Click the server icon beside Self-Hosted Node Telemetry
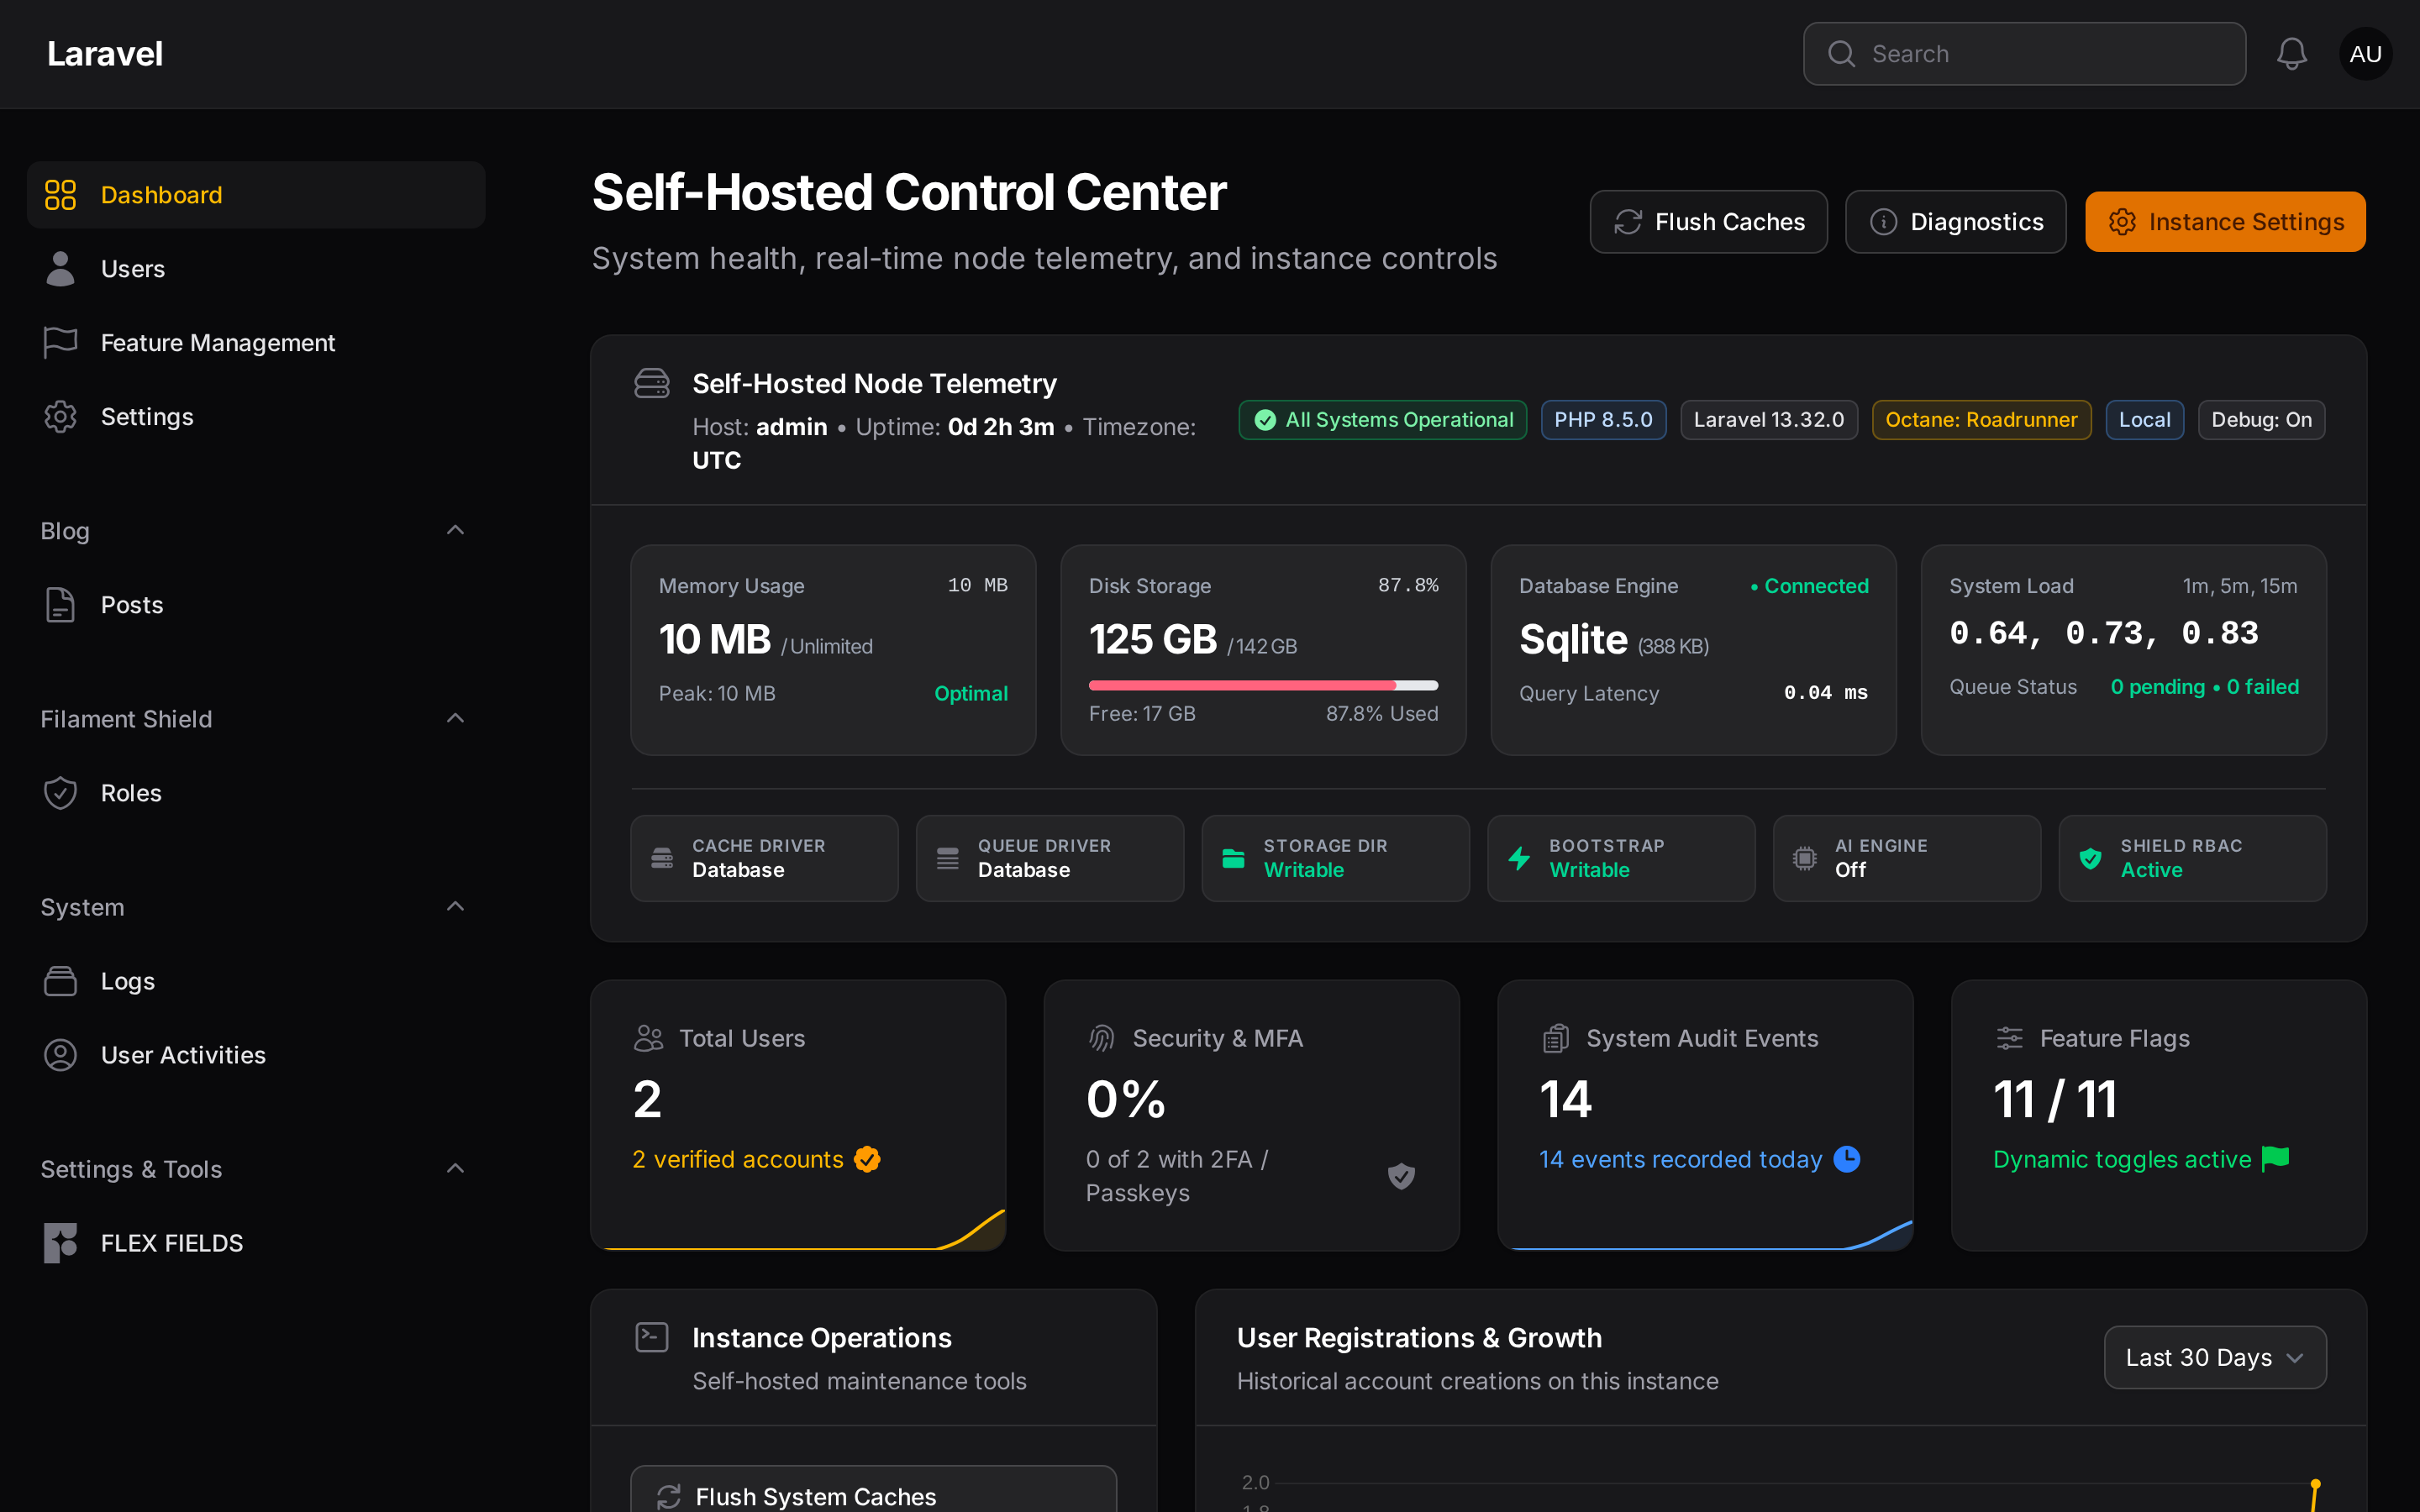Image resolution: width=2420 pixels, height=1512 pixels. pyautogui.click(x=652, y=383)
